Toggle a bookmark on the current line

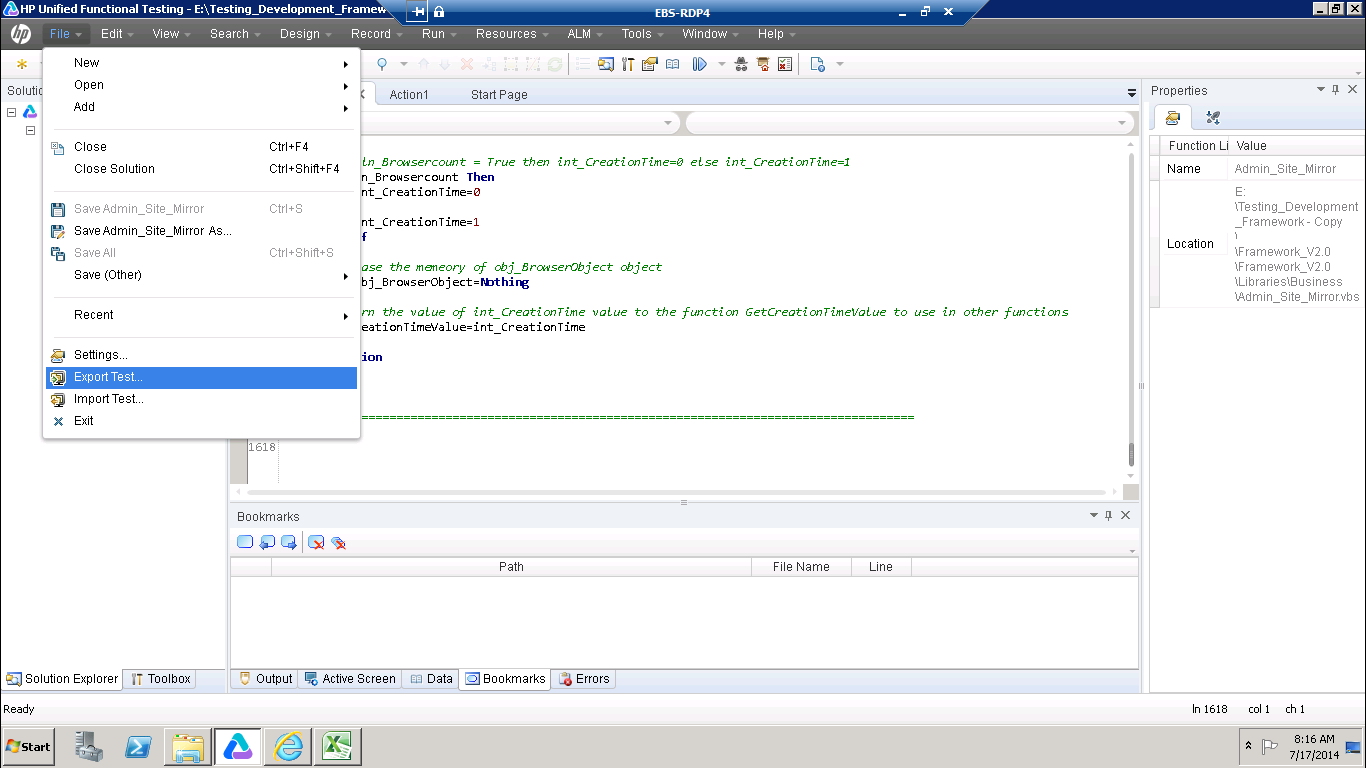pyautogui.click(x=245, y=541)
